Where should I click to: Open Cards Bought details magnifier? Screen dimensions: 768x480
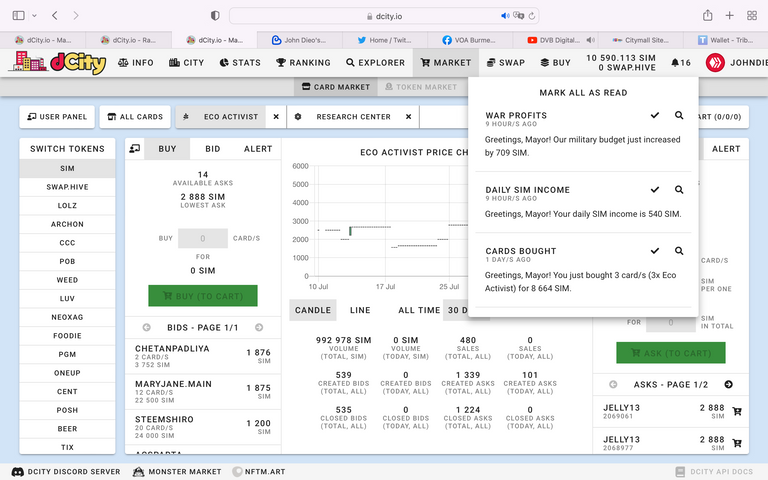click(x=679, y=251)
